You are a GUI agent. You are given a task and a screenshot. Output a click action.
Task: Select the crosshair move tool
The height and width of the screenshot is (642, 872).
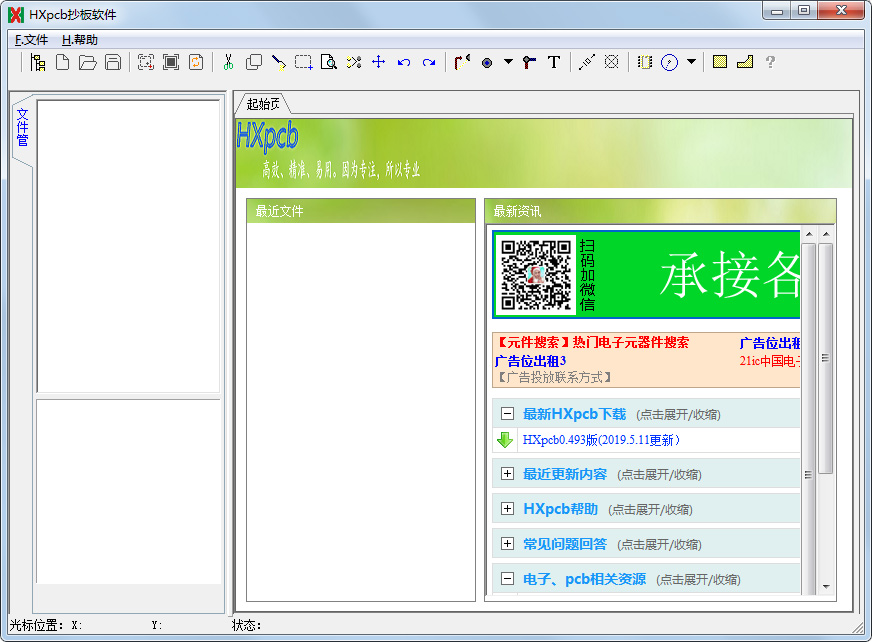click(x=379, y=62)
